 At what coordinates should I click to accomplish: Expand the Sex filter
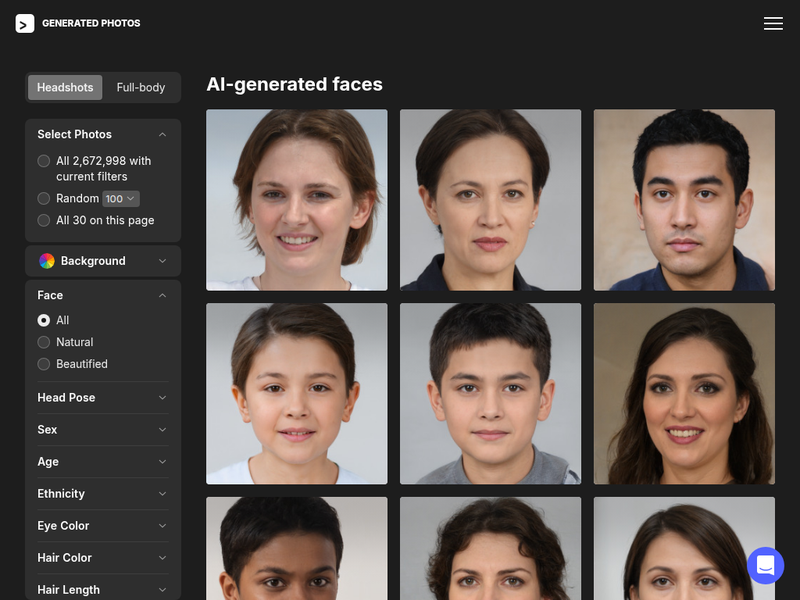103,430
